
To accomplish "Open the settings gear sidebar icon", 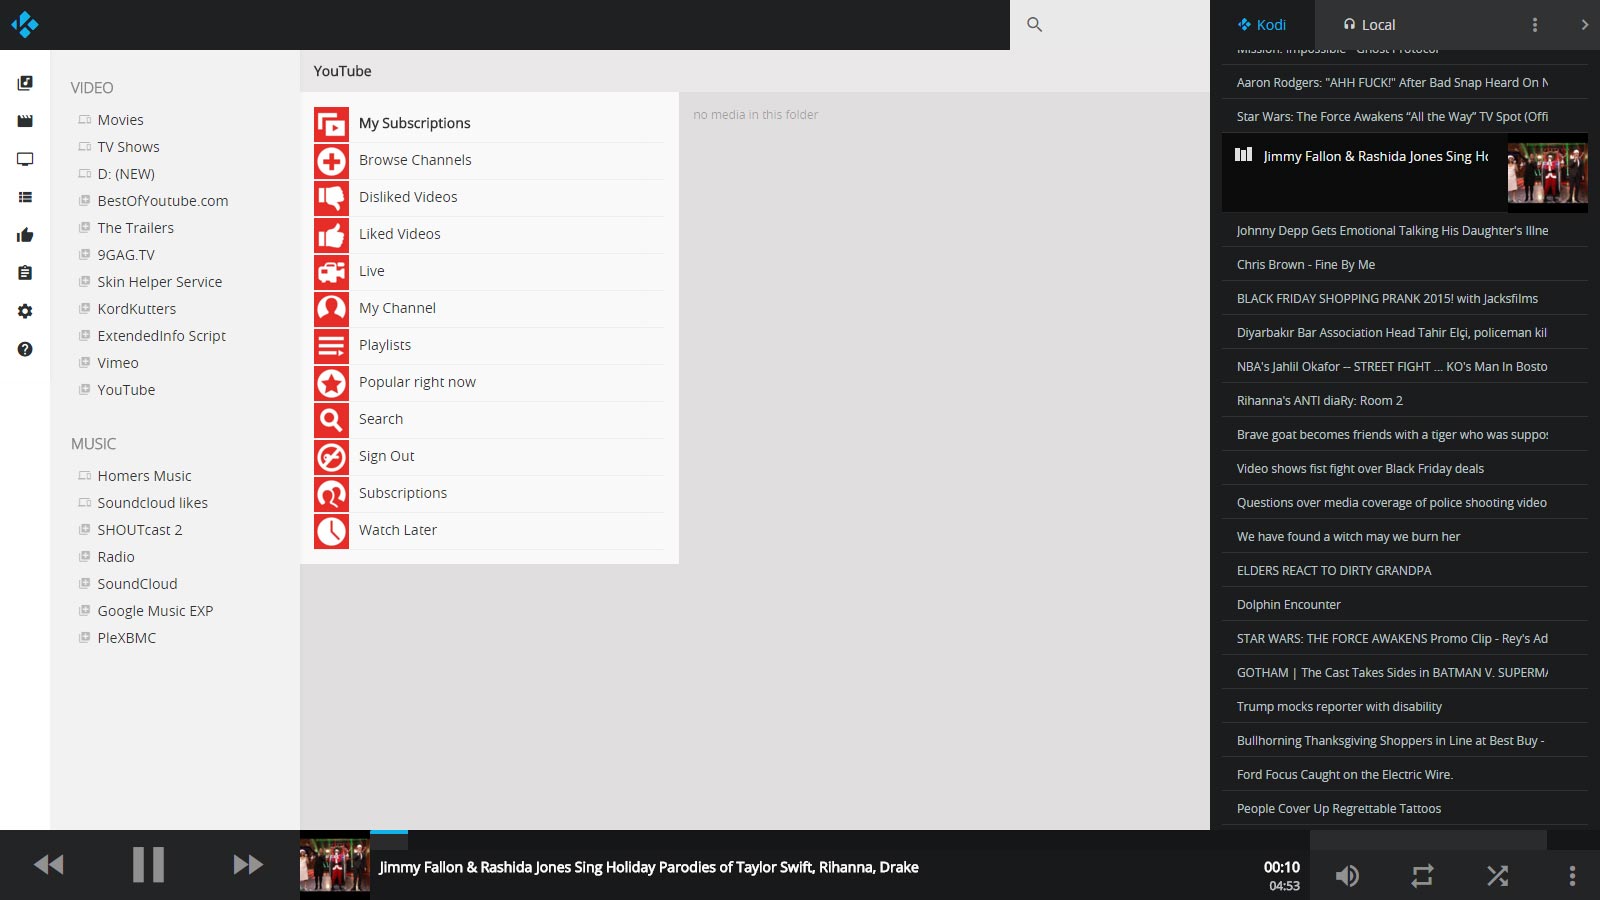I will pyautogui.click(x=25, y=311).
